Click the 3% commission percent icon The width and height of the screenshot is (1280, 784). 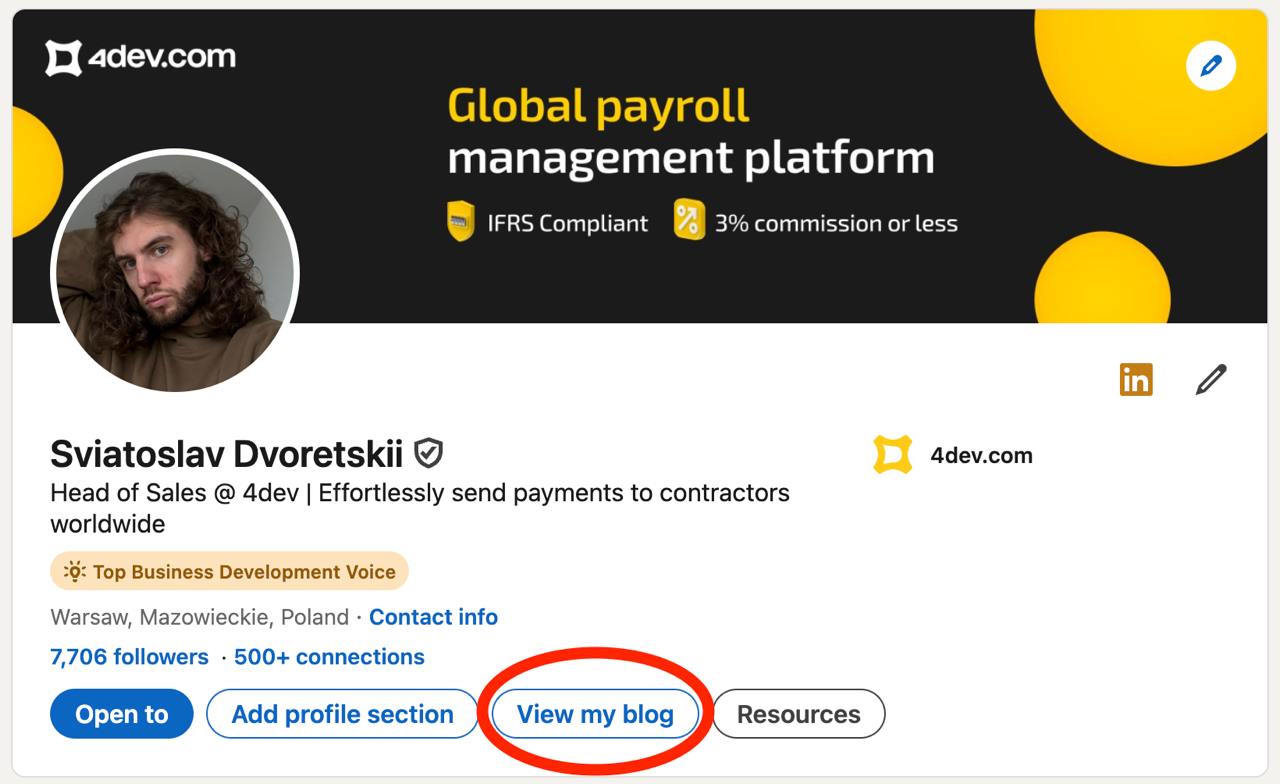[688, 221]
